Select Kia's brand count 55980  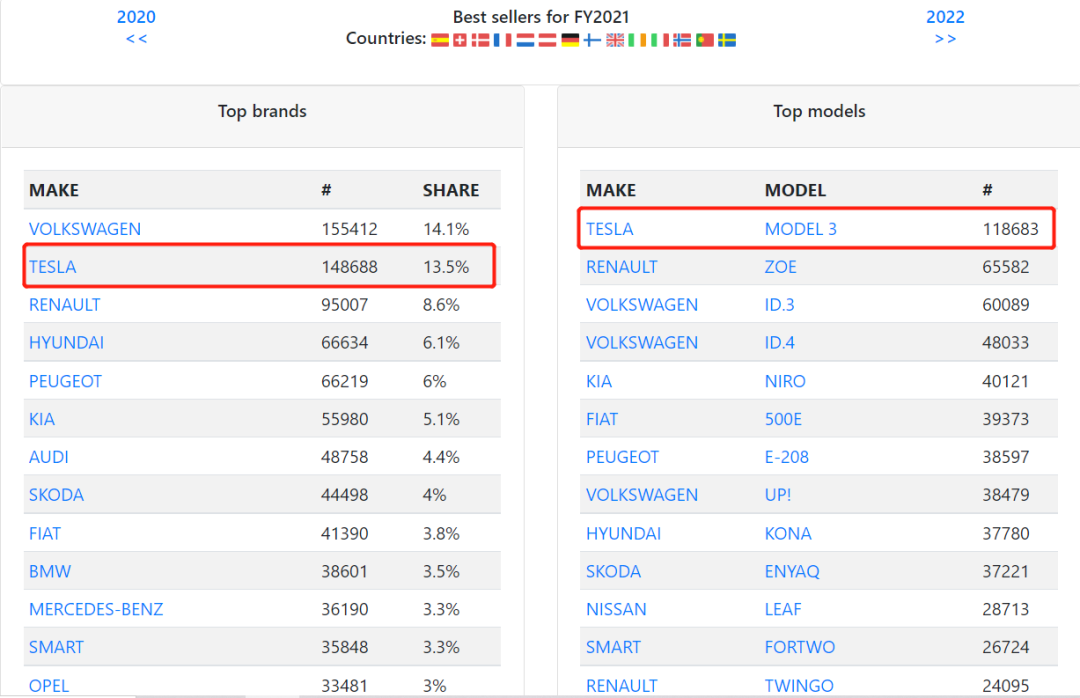(344, 419)
